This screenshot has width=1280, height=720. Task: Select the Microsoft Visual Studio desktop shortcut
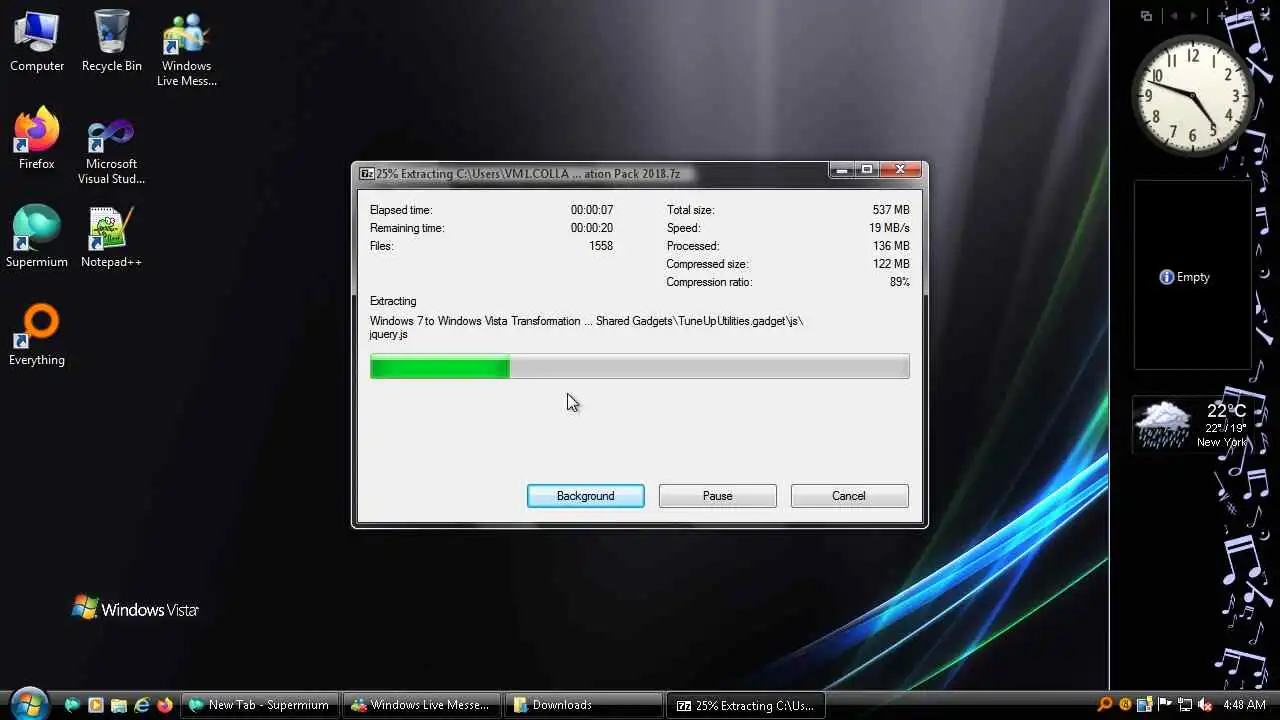(x=111, y=150)
